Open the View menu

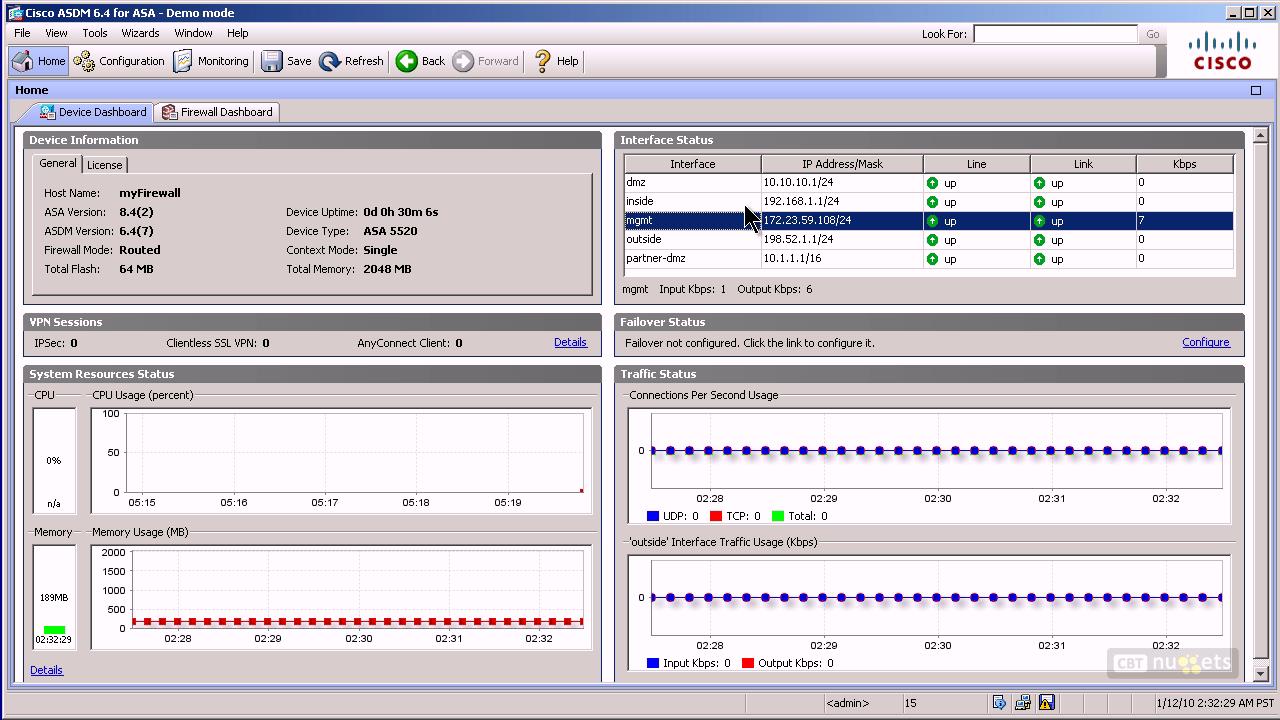click(56, 33)
